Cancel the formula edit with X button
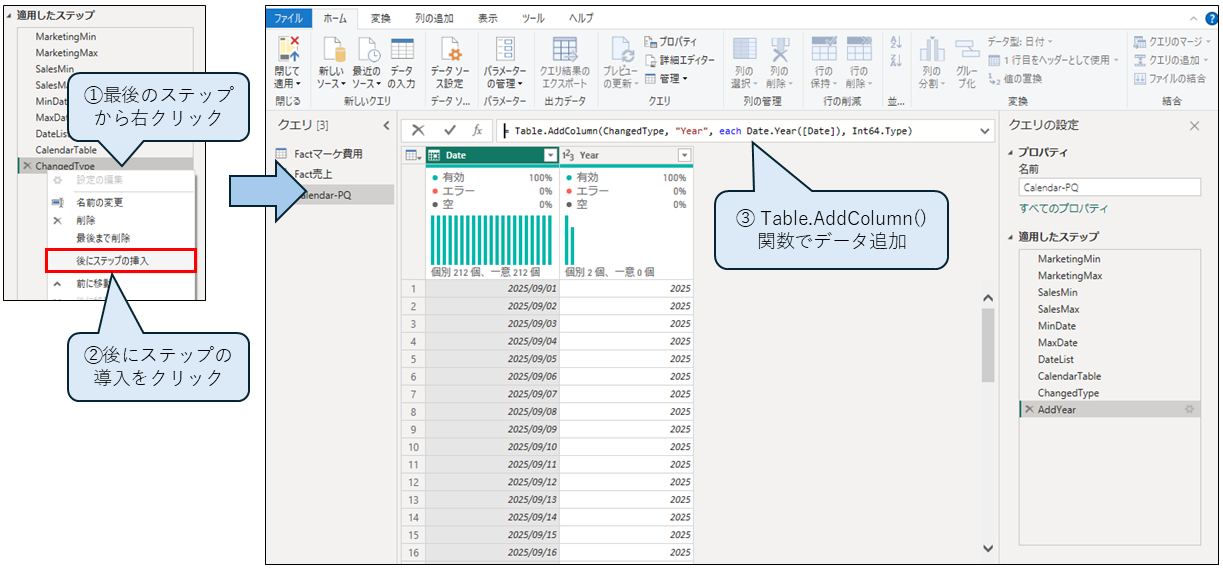Viewport: 1223px width, 568px height. 418,131
